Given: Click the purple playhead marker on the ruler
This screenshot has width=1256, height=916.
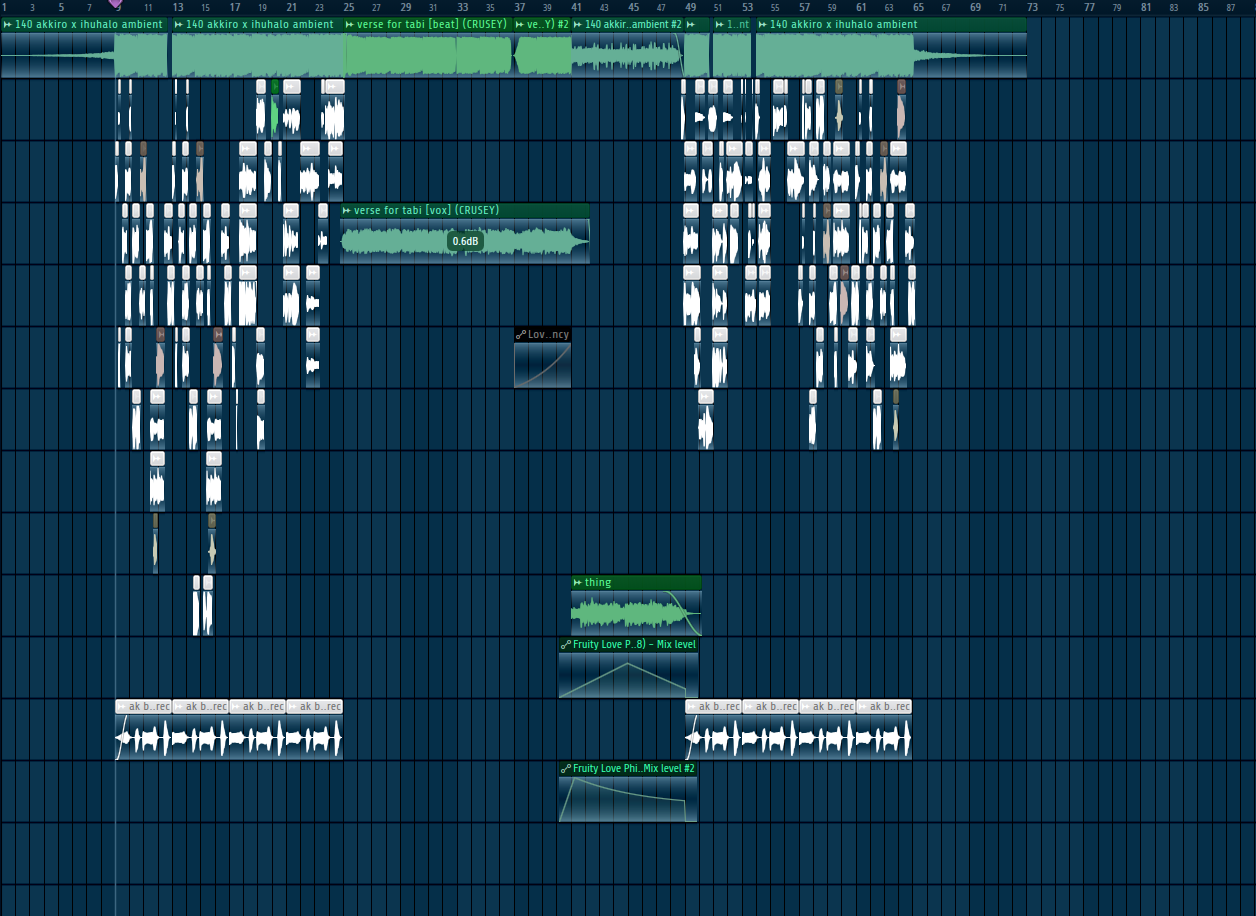Looking at the screenshot, I should [x=116, y=5].
